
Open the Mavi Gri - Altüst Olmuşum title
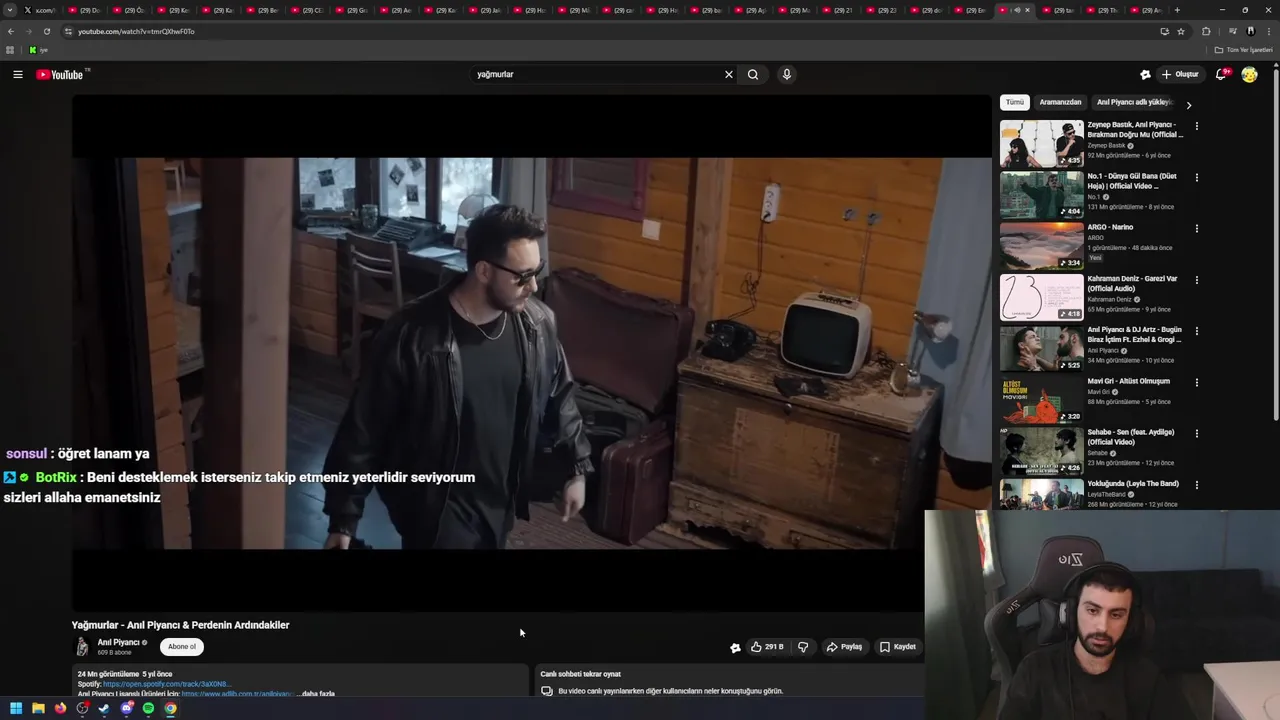click(1128, 381)
